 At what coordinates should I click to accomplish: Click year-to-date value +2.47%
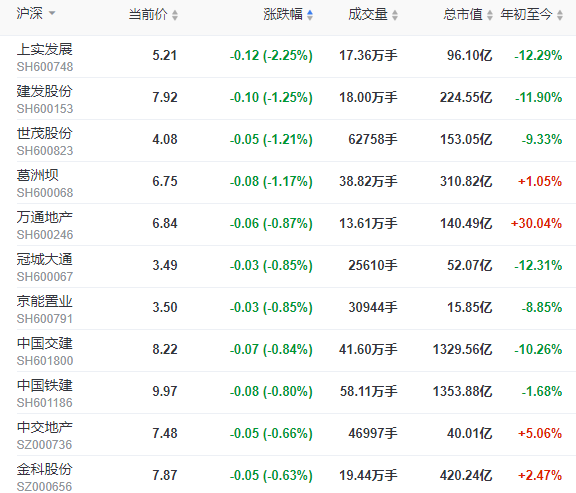click(540, 475)
